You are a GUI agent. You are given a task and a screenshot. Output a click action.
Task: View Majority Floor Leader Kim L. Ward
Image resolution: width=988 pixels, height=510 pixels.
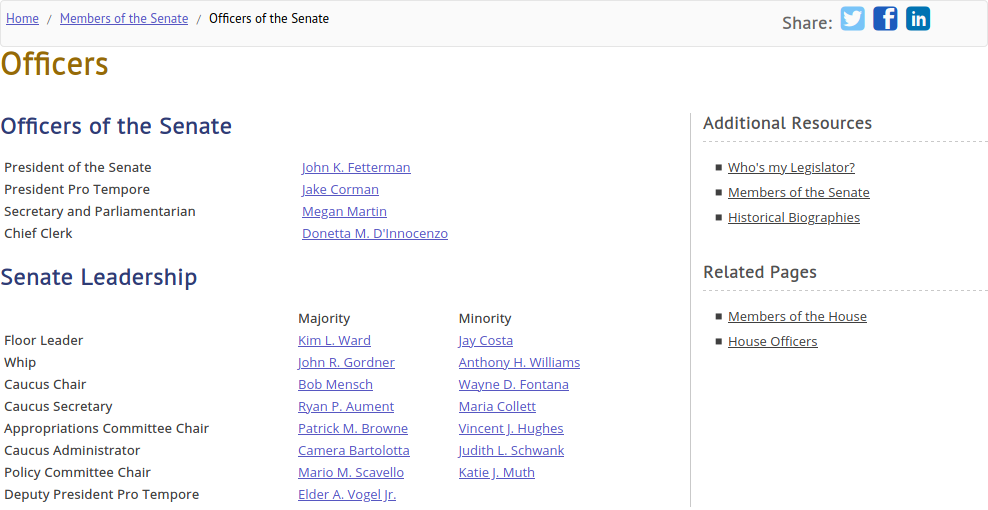[x=334, y=340]
